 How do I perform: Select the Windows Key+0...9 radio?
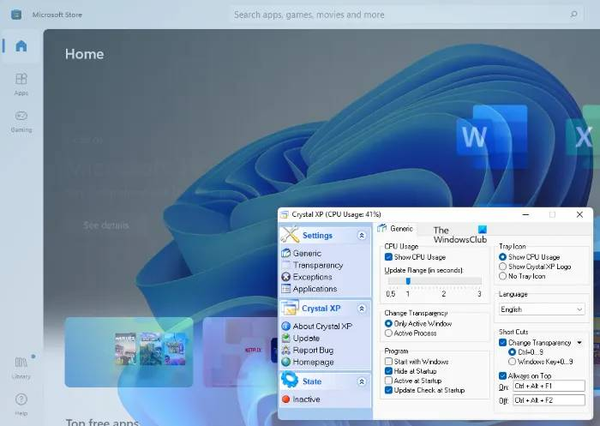(x=512, y=361)
